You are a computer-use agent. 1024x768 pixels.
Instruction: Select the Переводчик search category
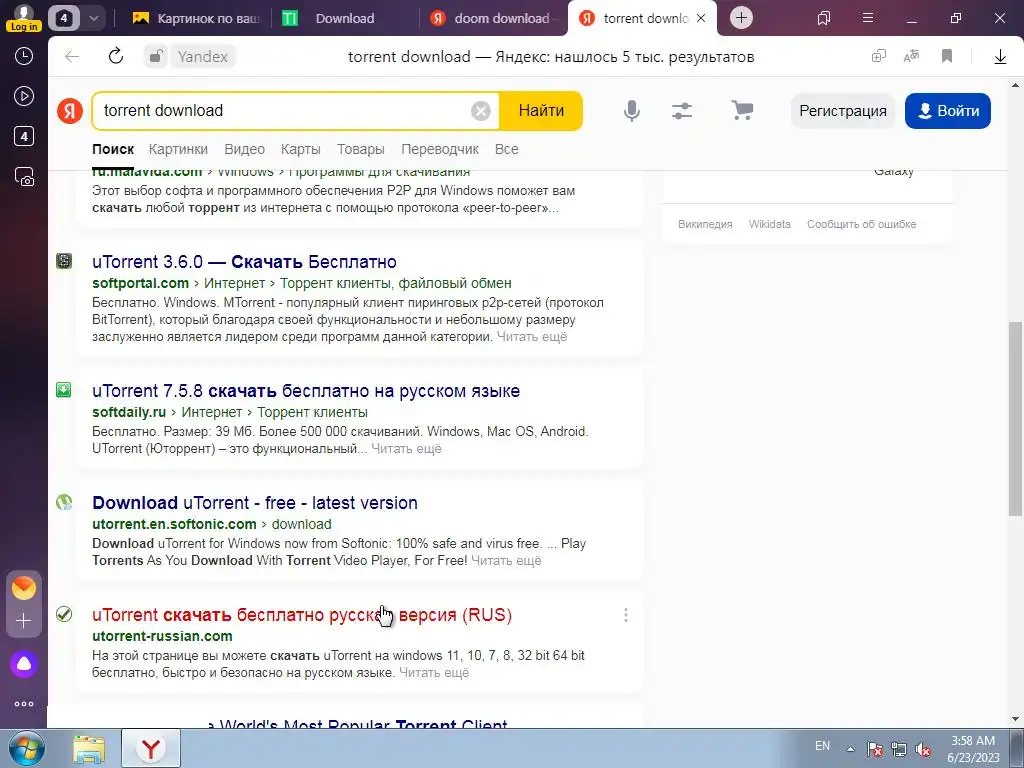[x=440, y=149]
